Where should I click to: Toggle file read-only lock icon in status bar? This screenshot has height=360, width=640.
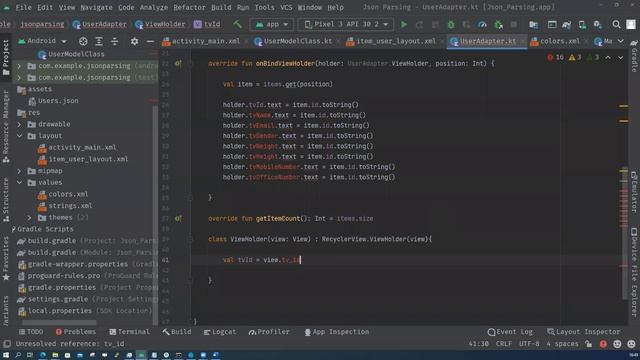pos(589,344)
